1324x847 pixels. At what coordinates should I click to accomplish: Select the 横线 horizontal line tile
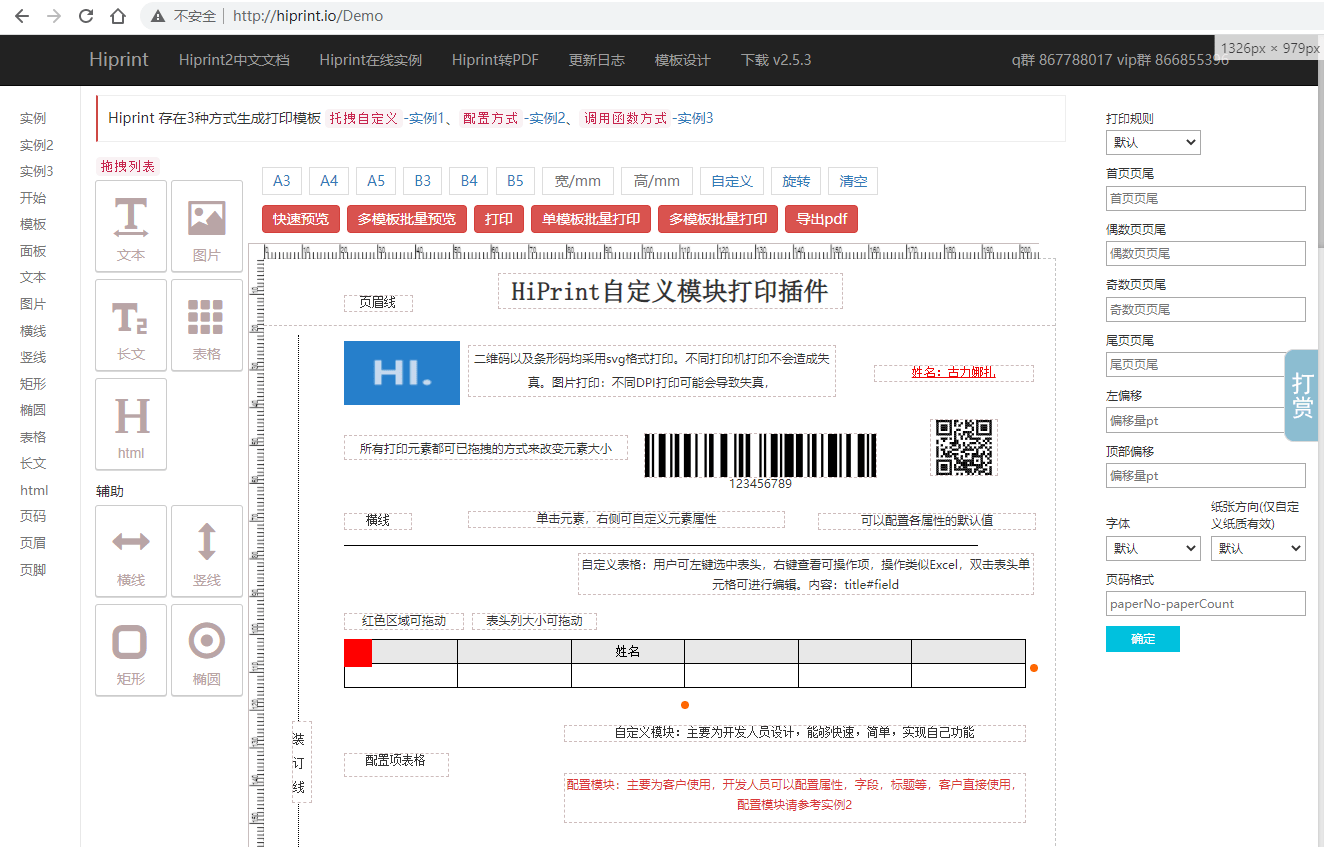coord(131,551)
